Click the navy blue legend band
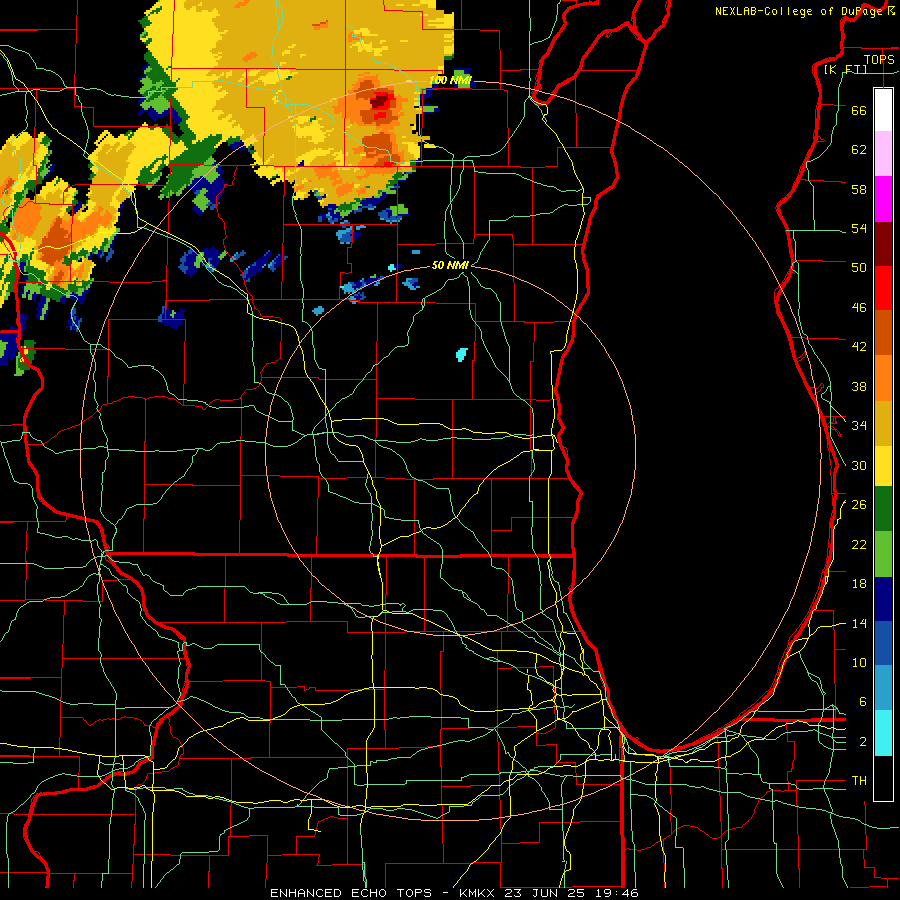 (883, 599)
